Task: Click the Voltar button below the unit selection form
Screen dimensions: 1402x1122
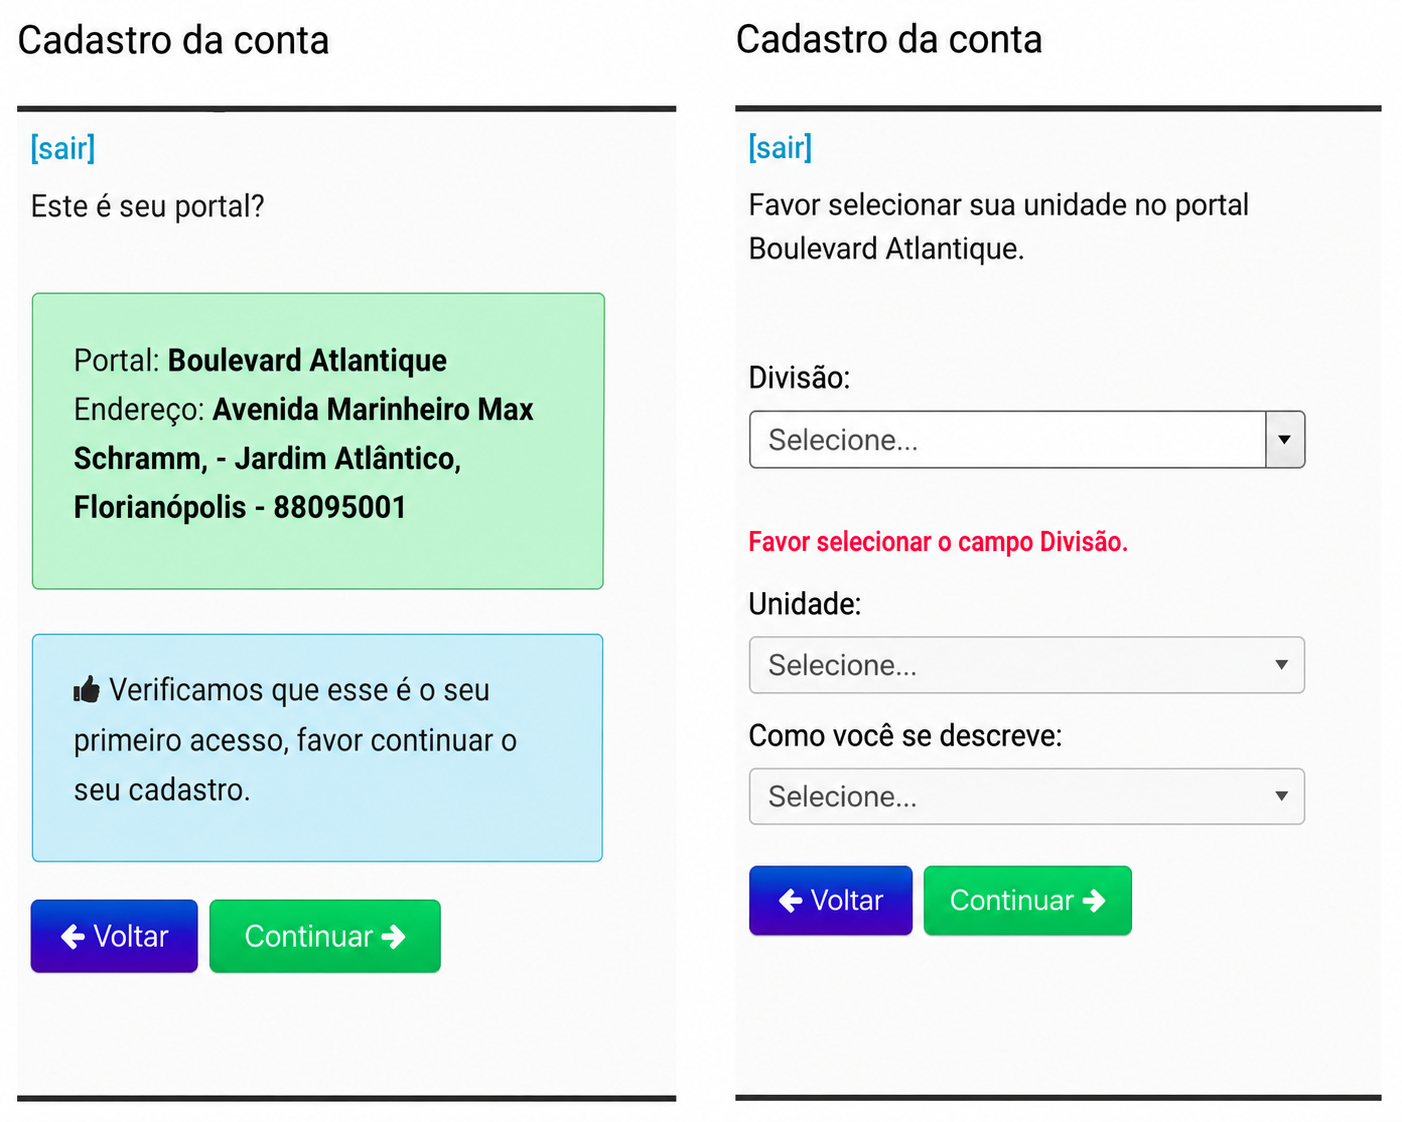Action: click(831, 901)
